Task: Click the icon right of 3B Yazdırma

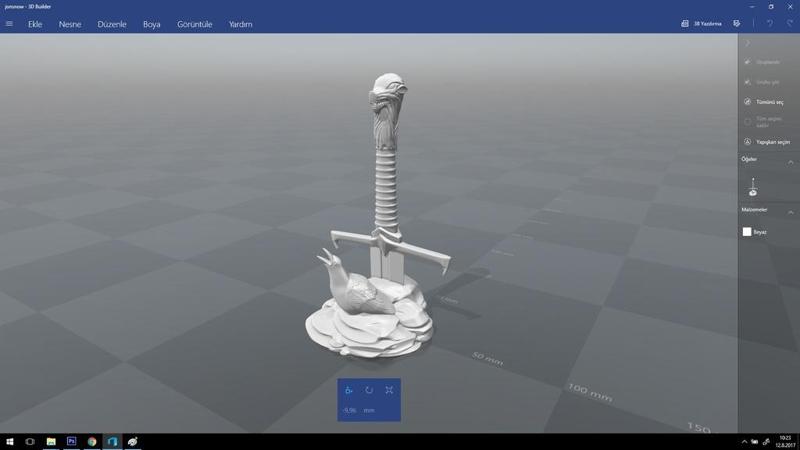Action: point(737,23)
